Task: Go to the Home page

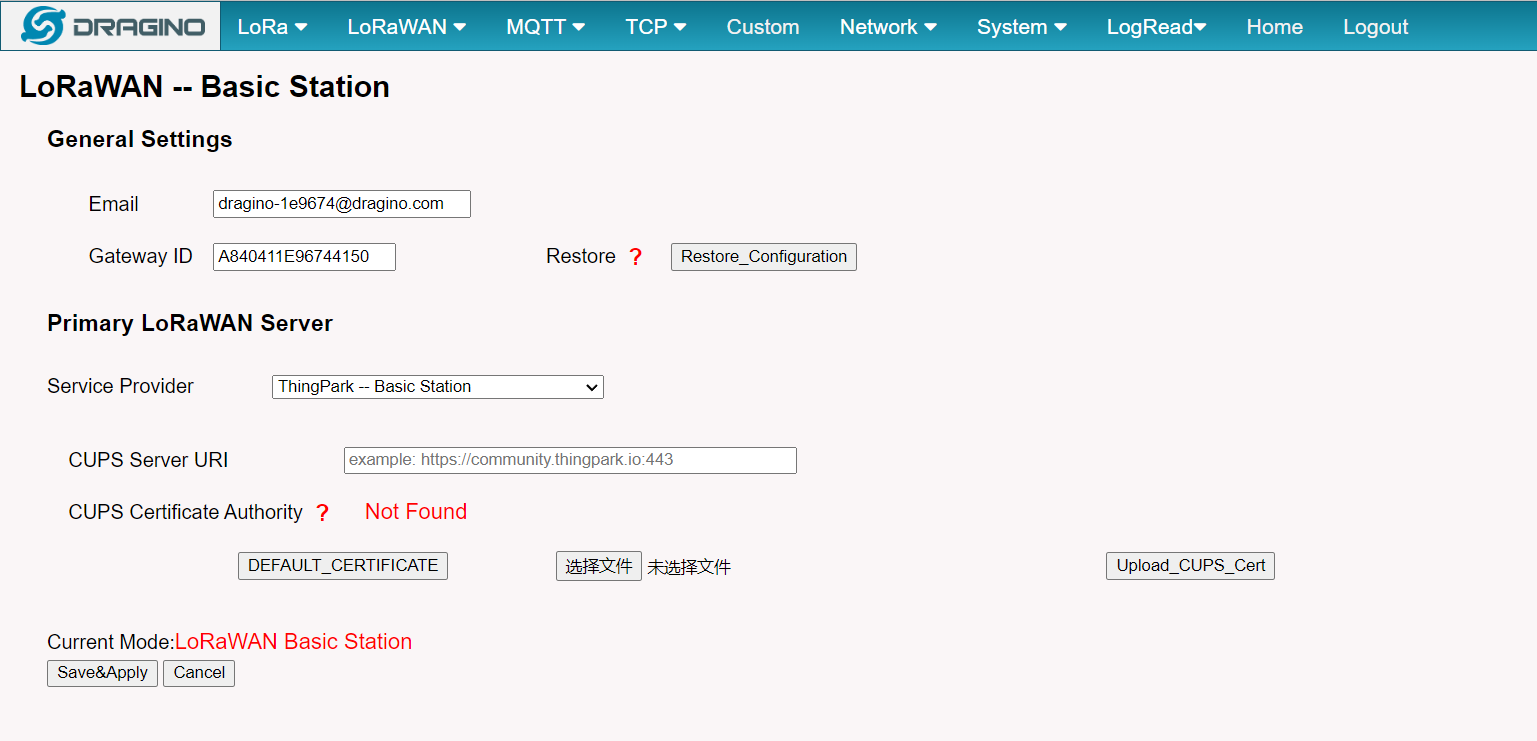Action: 1274,27
